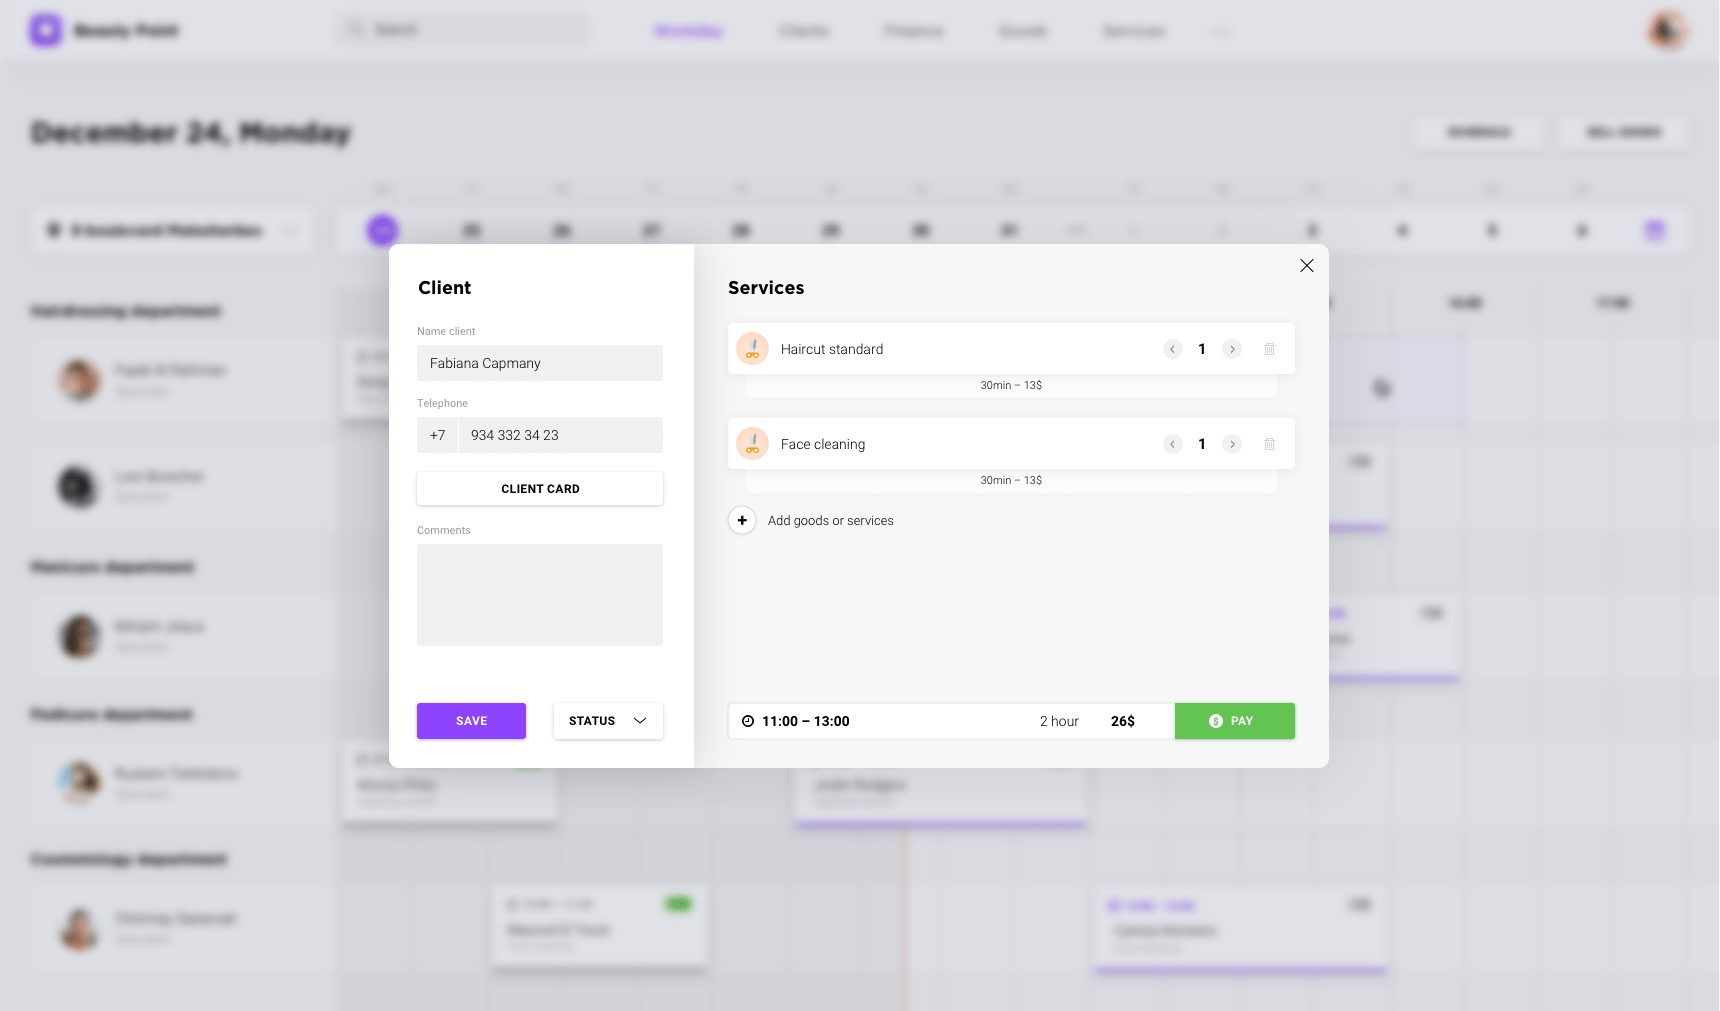Remove Haircut standard using its trash icon

click(1269, 348)
